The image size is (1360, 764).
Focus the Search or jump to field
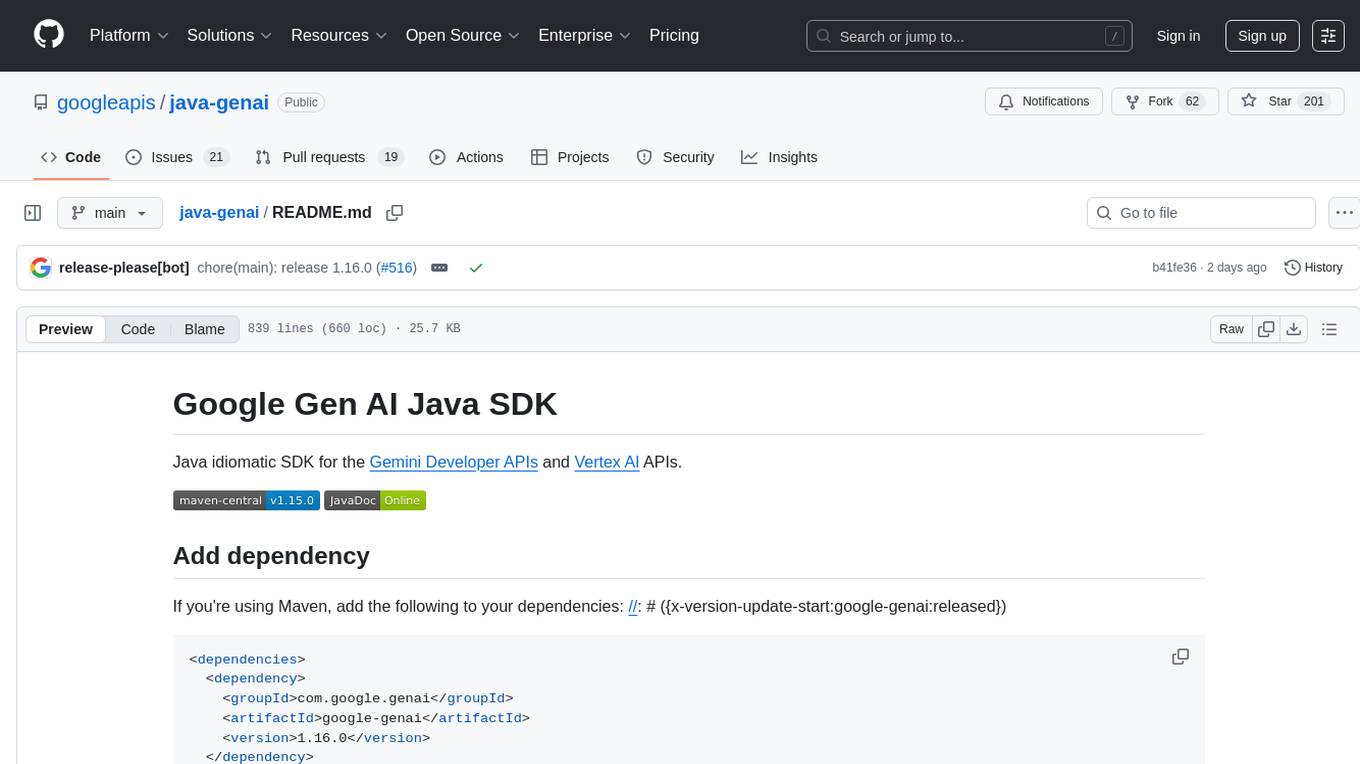pos(969,36)
